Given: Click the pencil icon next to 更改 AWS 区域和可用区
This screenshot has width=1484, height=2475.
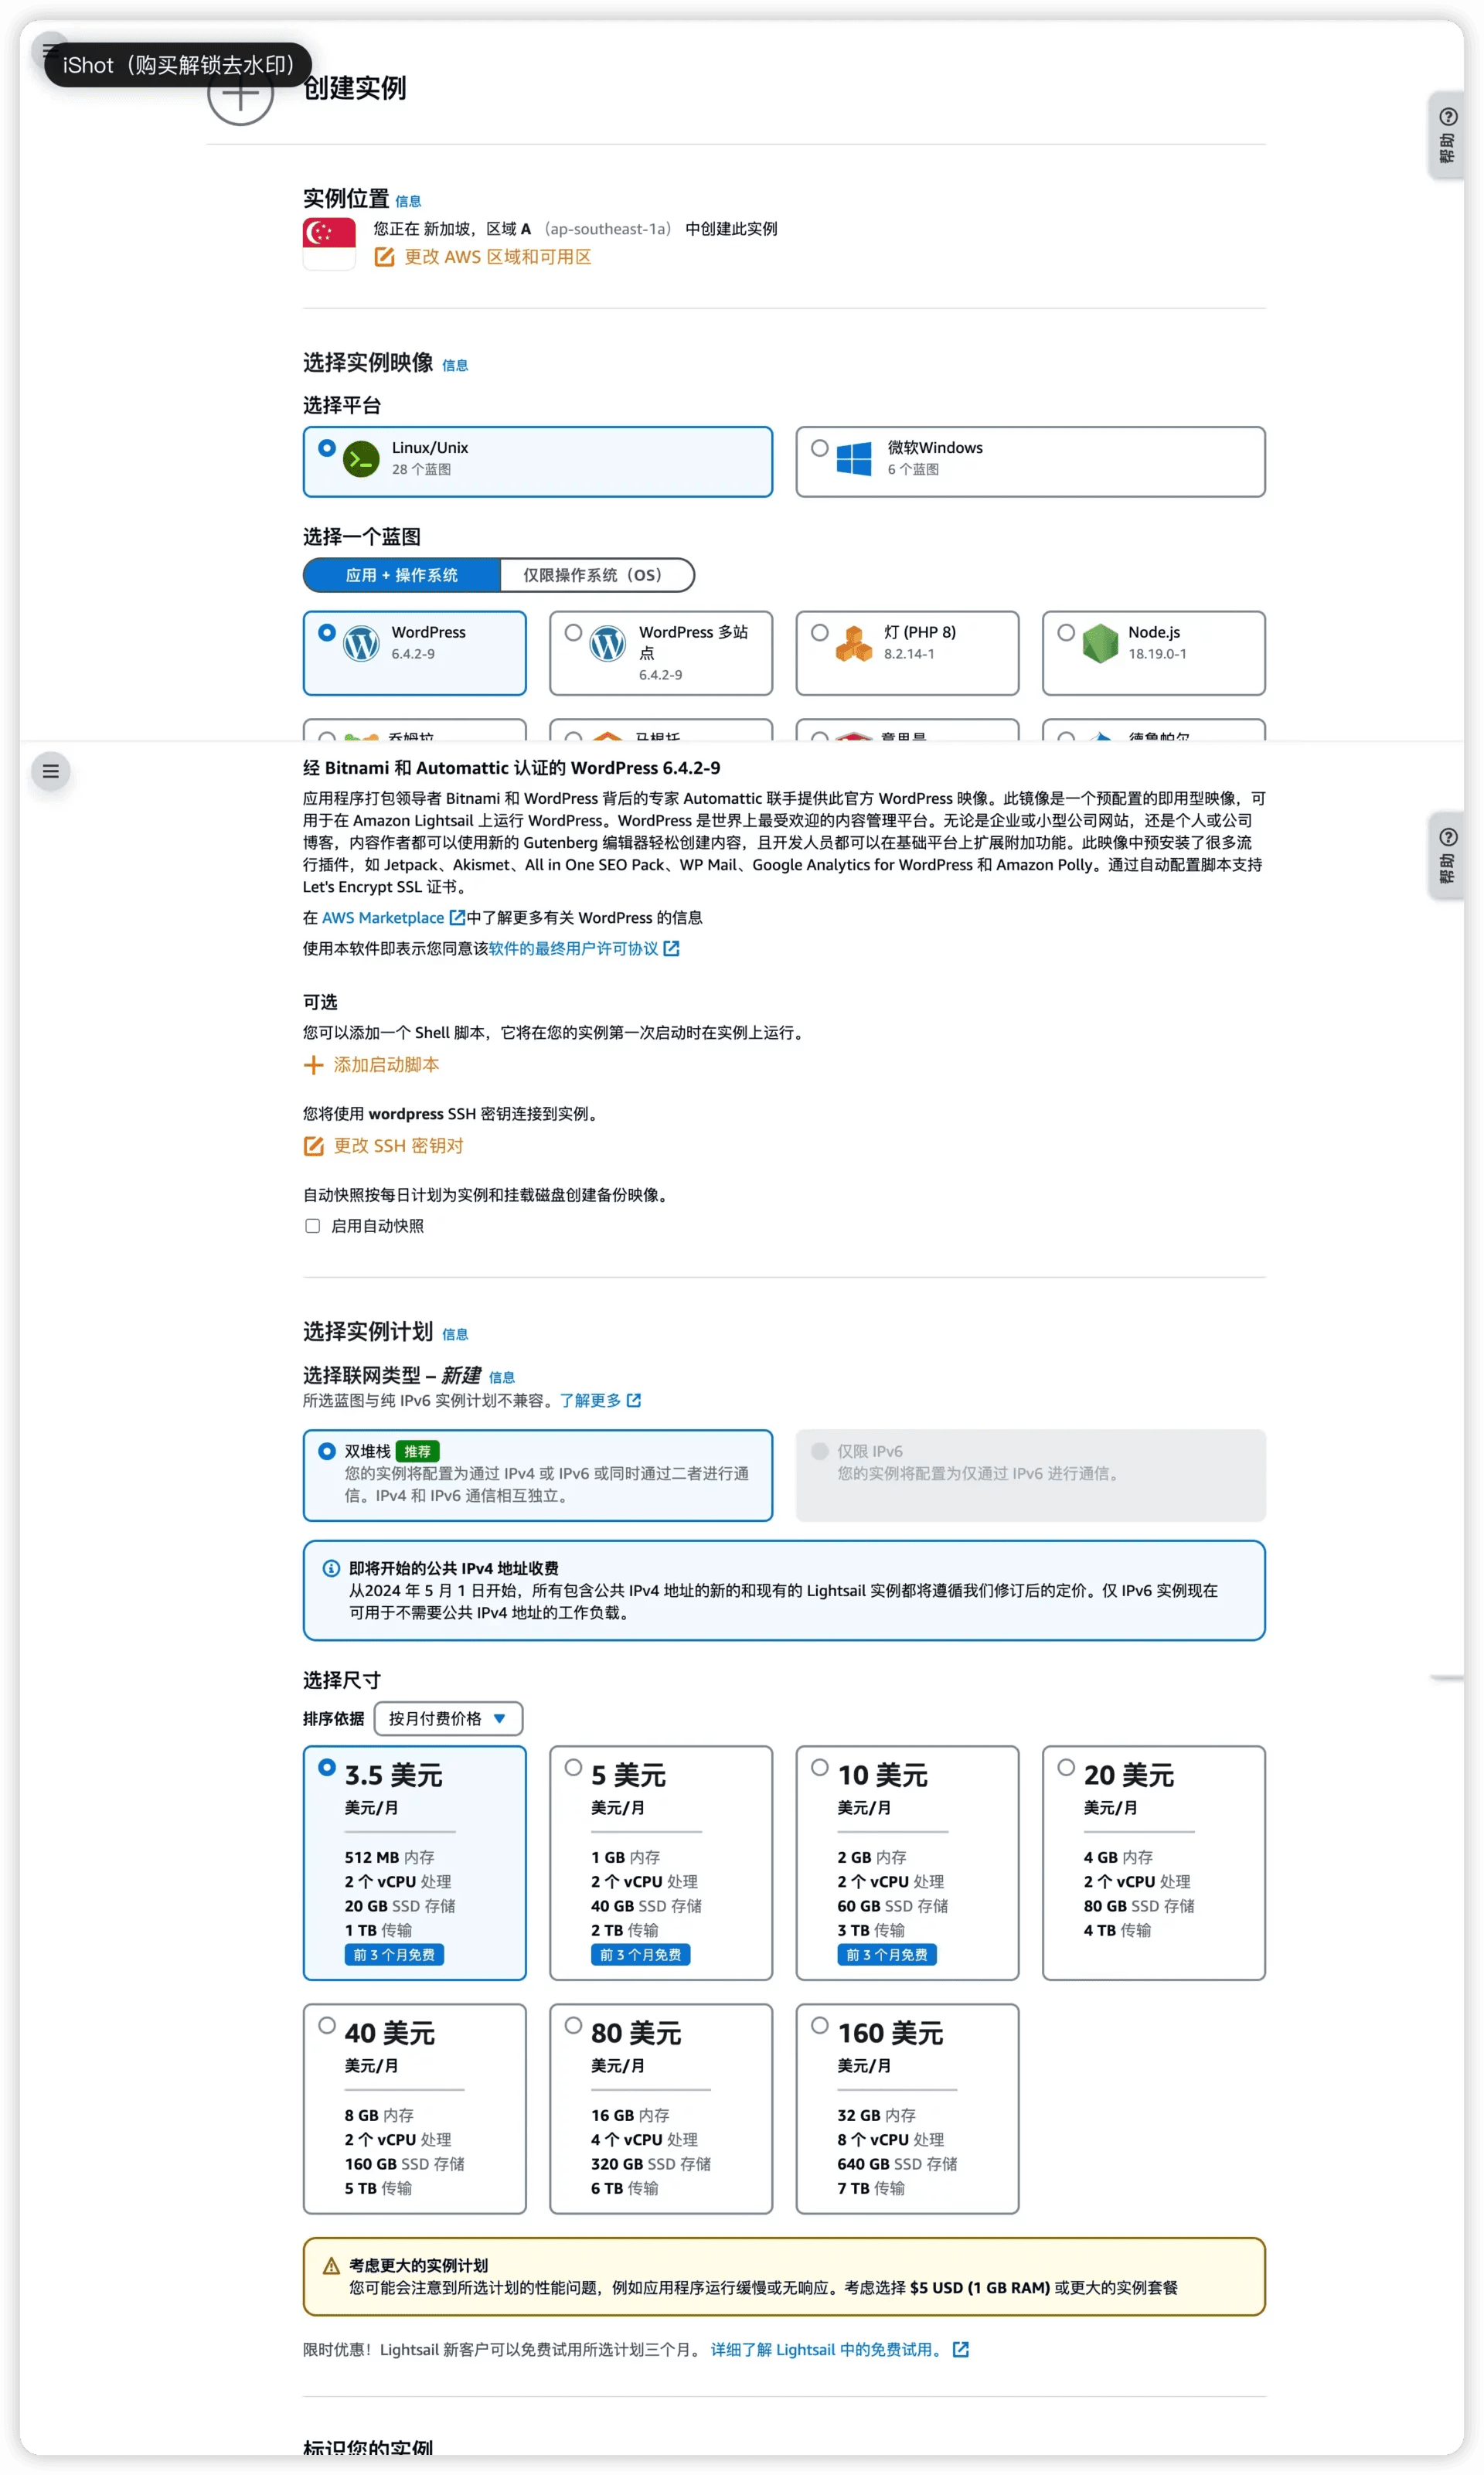Looking at the screenshot, I should [384, 257].
